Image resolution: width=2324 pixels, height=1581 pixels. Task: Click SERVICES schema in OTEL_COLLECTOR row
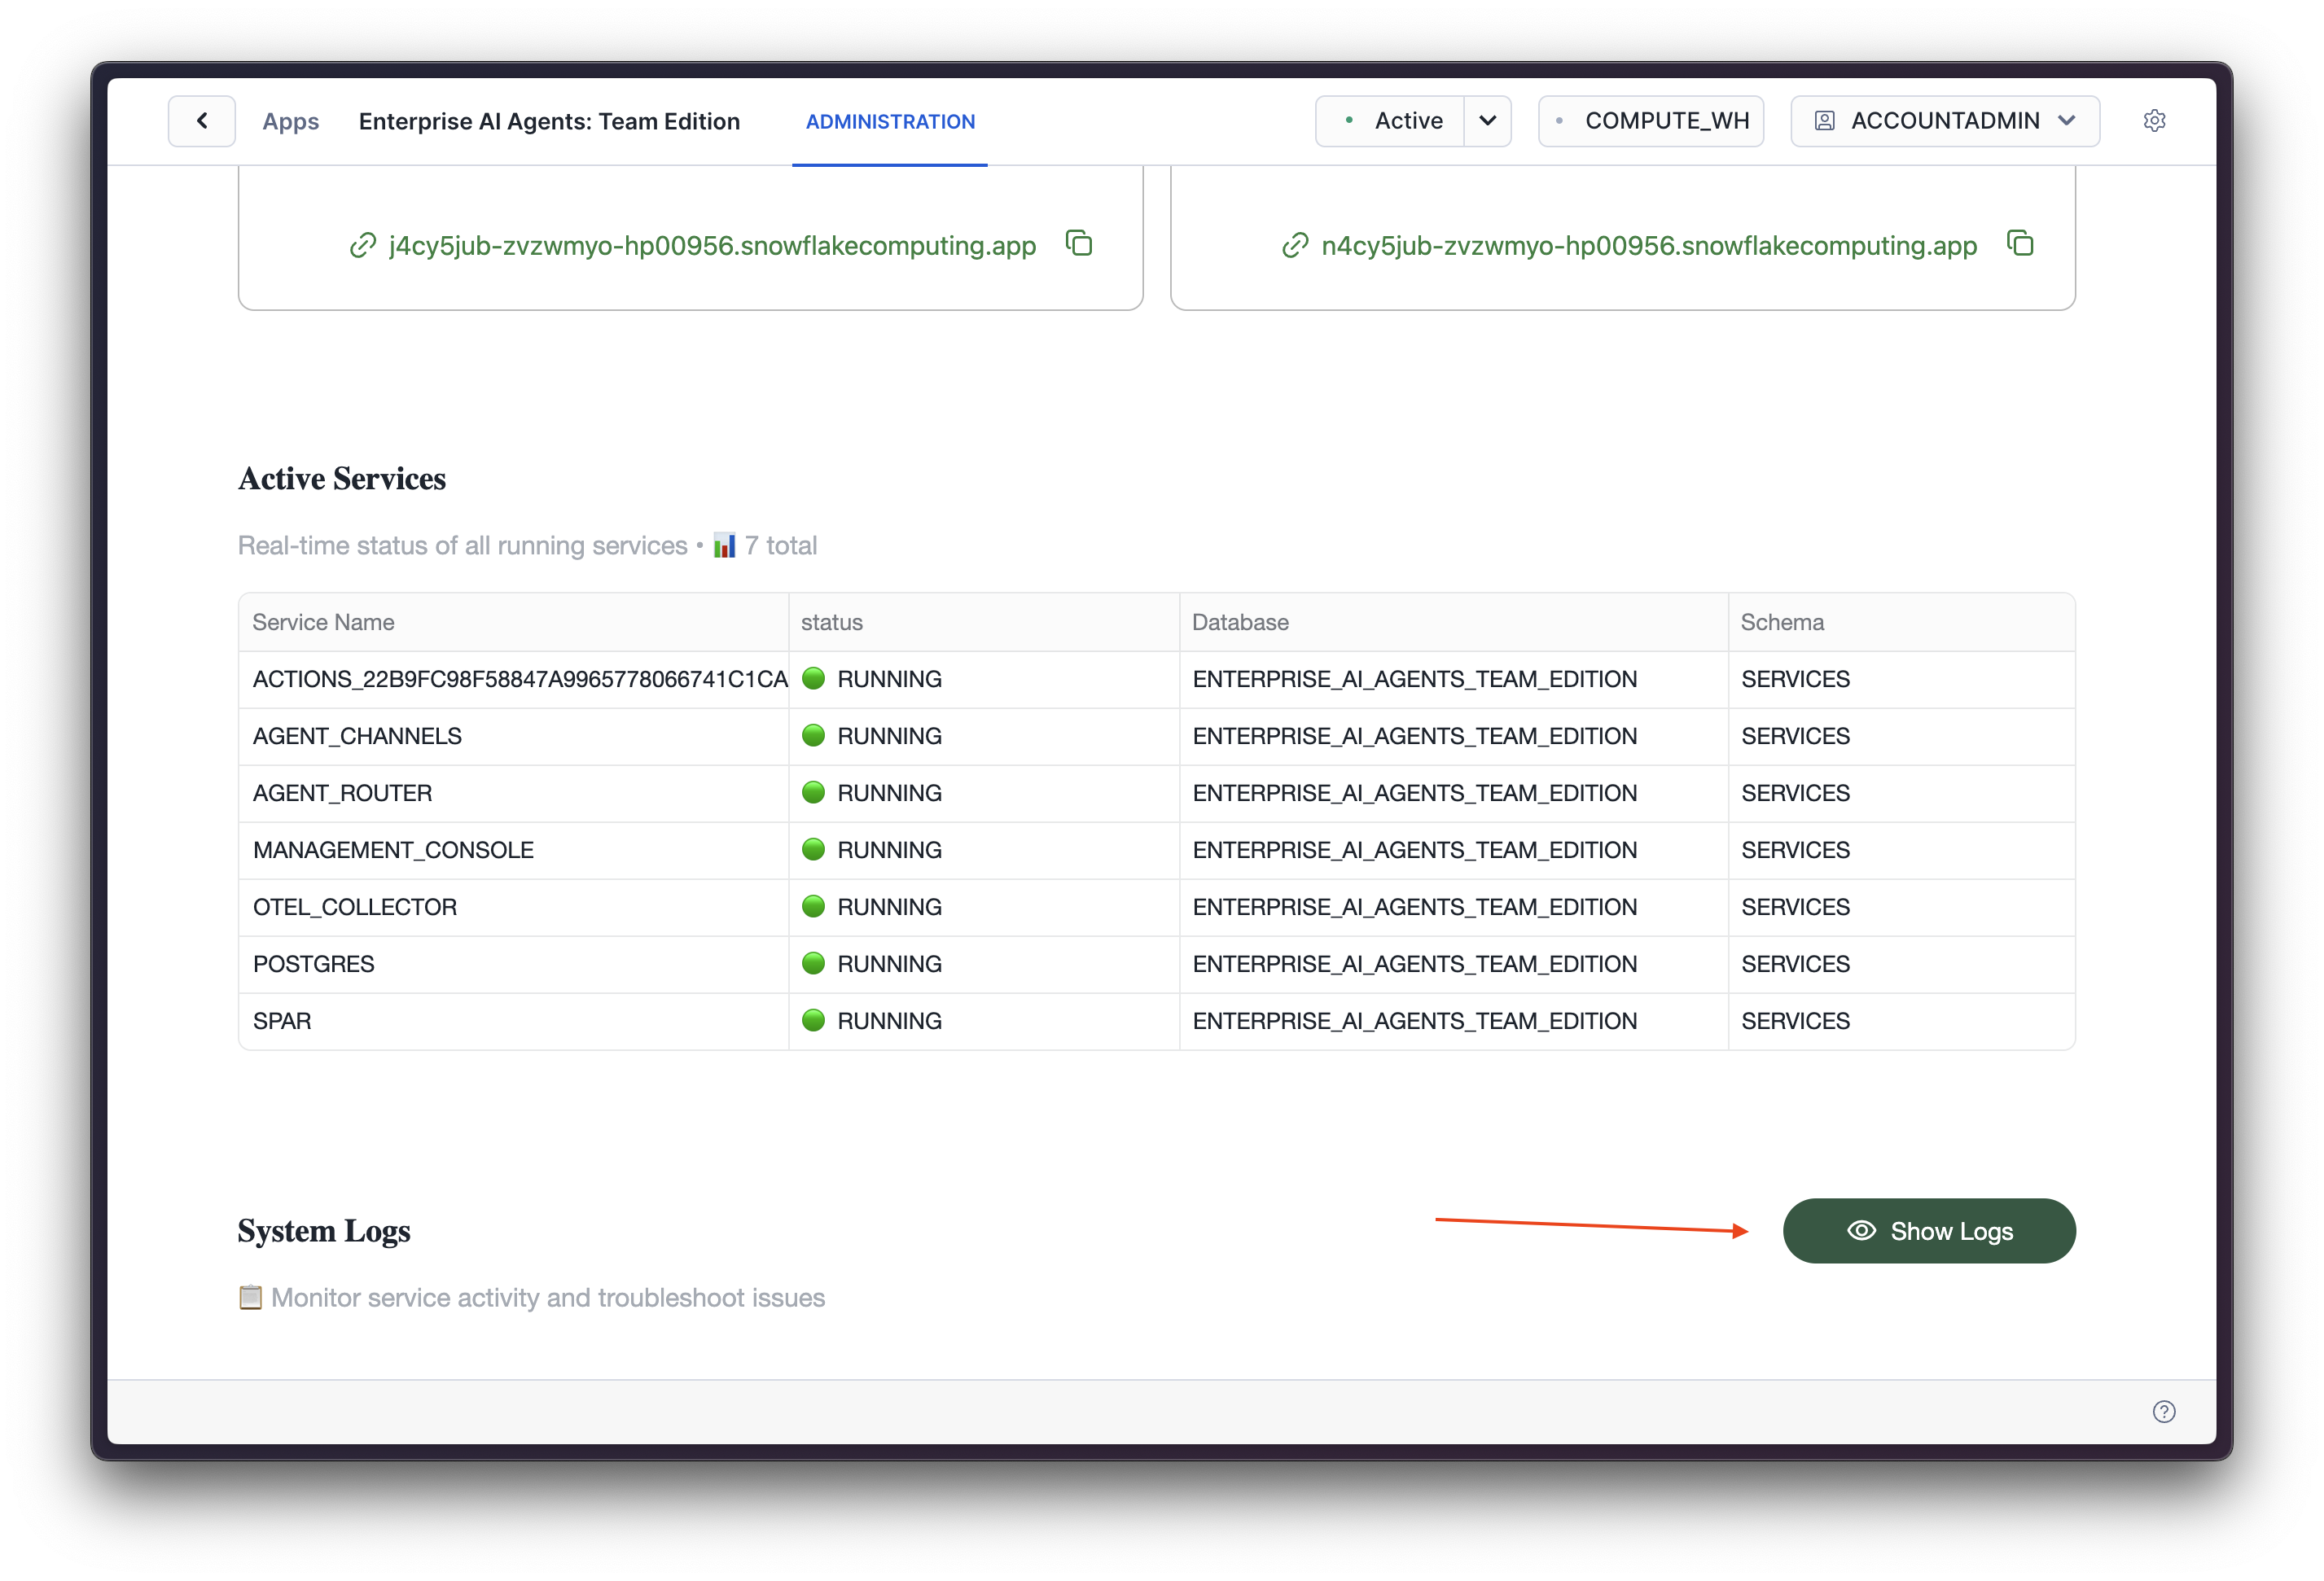(1795, 908)
